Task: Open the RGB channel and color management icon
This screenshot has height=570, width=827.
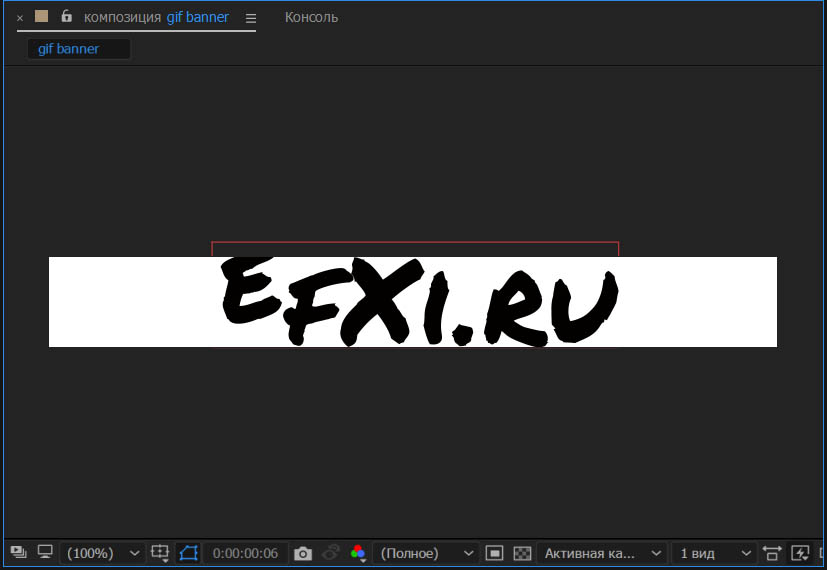Action: tap(358, 553)
